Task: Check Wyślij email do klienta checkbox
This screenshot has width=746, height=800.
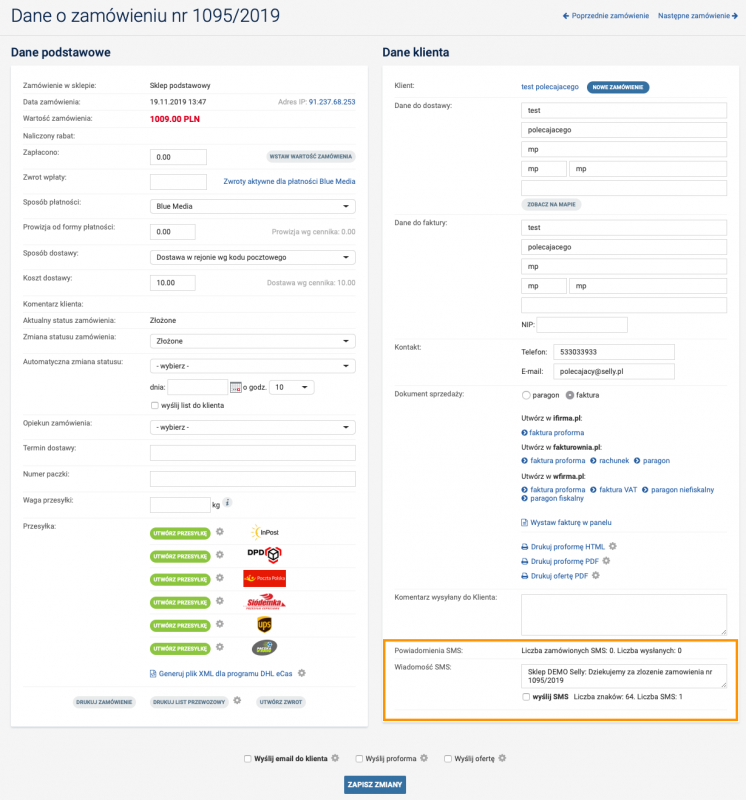Action: 247,758
